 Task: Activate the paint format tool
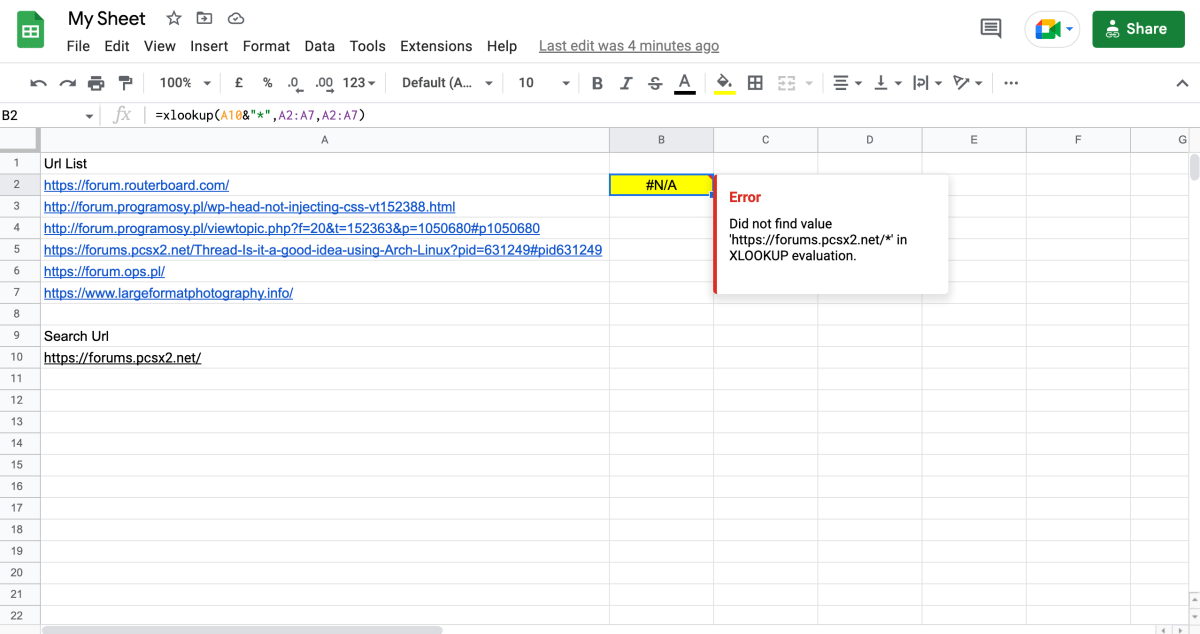(125, 83)
